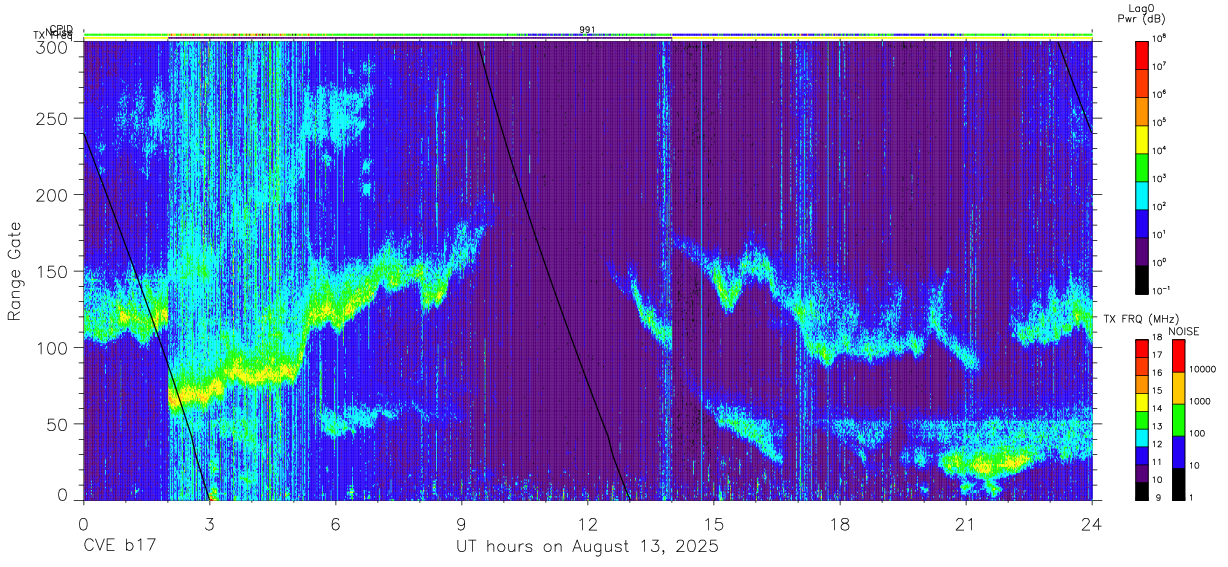Click the x-axis tick label '6'
The width and height of the screenshot is (1228, 567).
(x=335, y=523)
